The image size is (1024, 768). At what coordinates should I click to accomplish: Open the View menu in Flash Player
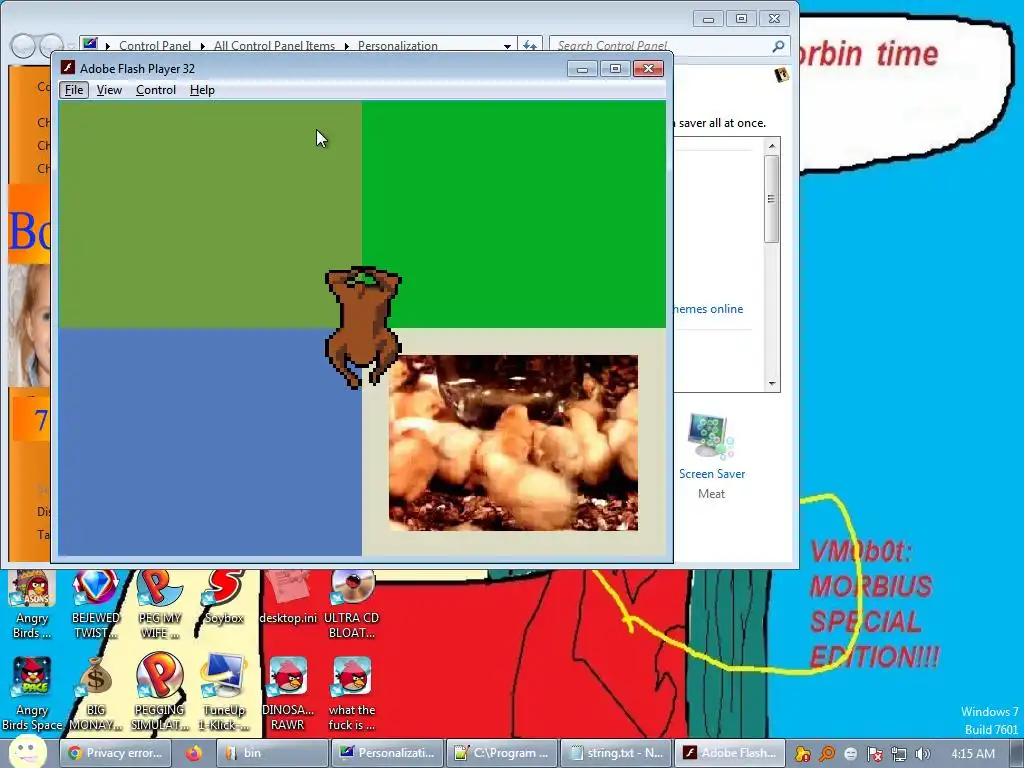pos(109,90)
